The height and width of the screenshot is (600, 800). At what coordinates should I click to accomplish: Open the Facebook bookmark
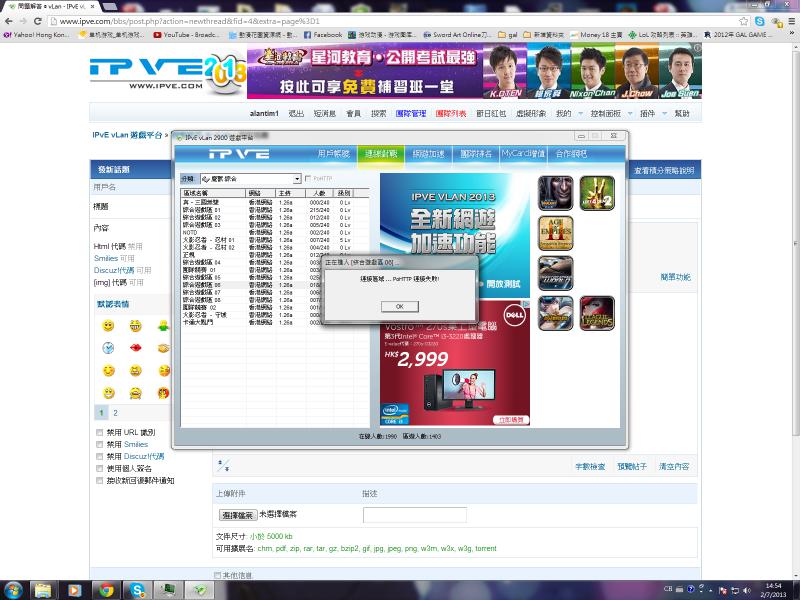(323, 35)
